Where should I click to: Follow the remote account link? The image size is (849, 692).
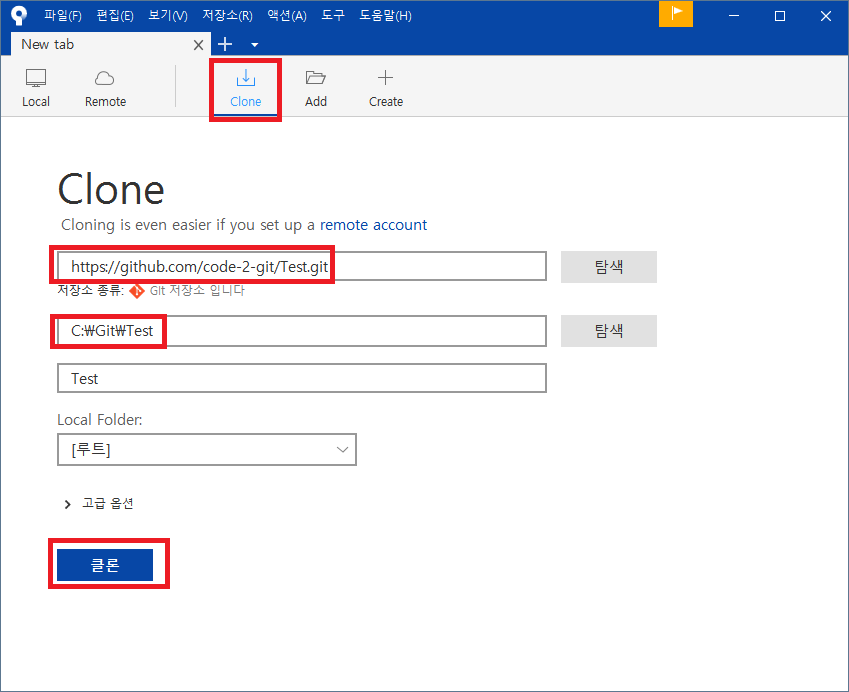(x=373, y=225)
